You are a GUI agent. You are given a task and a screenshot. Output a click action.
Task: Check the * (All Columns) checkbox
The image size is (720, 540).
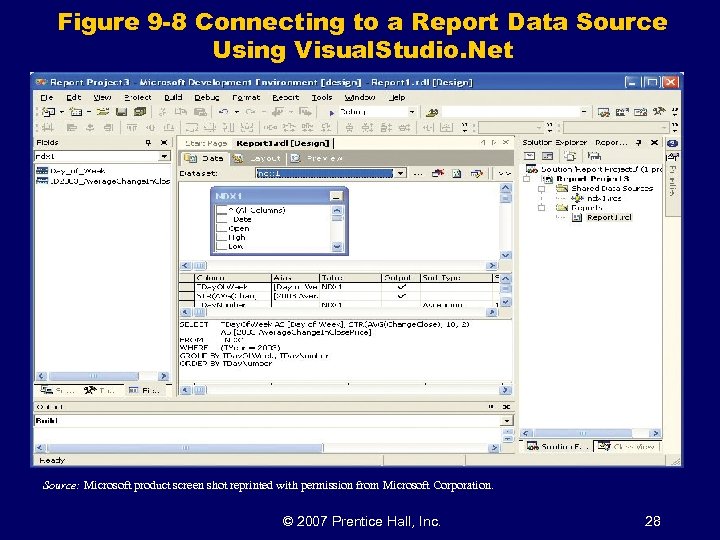[222, 210]
